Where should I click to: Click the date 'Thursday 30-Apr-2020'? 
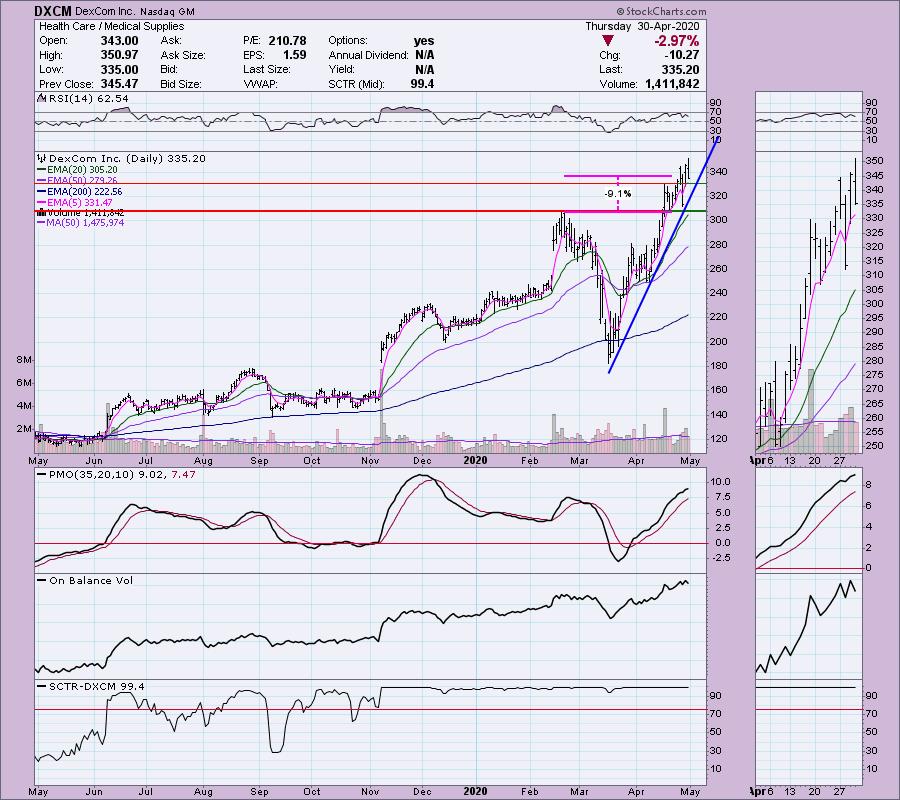pos(642,26)
